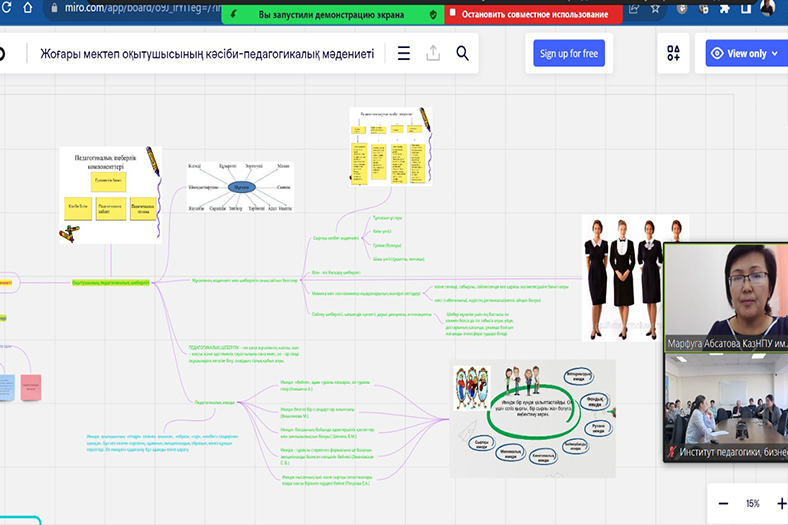The height and width of the screenshot is (525, 788).
Task: Stop screen sharing via red banner button
Action: coord(533,15)
